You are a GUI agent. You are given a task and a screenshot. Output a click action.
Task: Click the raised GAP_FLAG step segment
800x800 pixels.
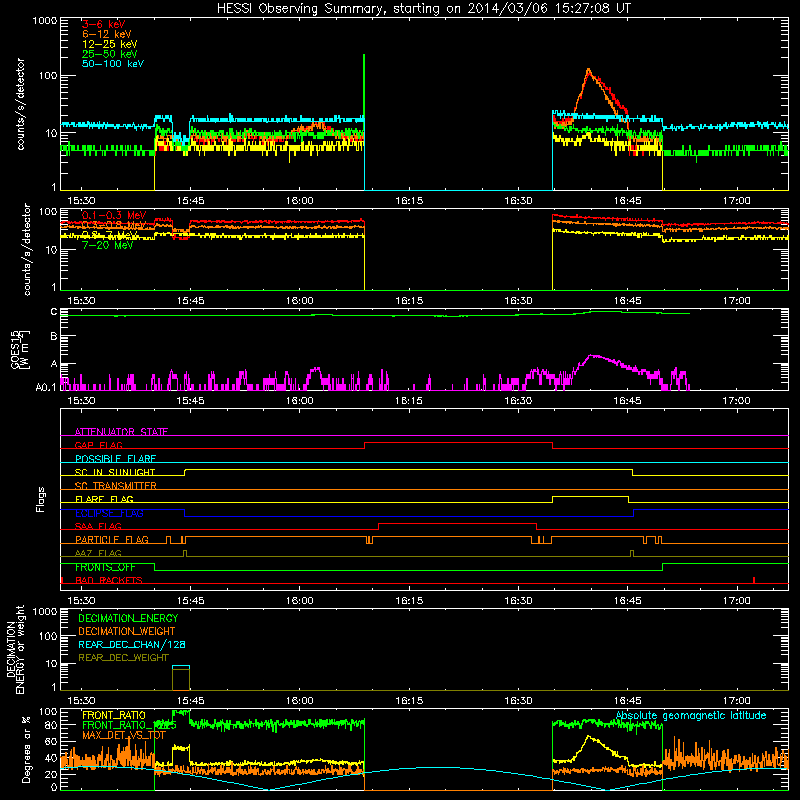[x=458, y=442]
